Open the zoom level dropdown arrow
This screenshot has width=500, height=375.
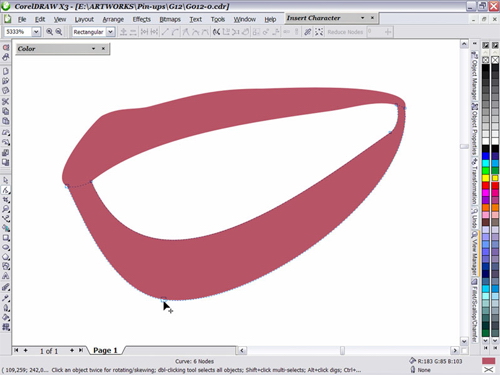36,32
